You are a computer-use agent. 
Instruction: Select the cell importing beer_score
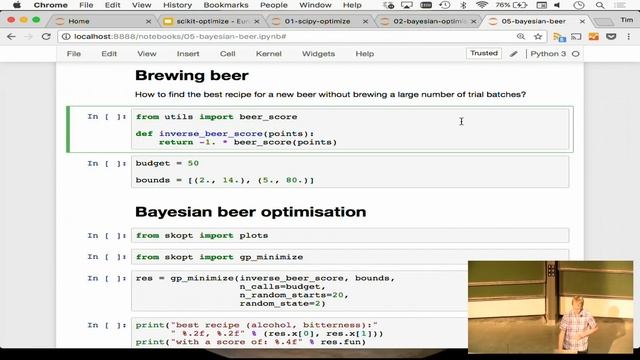[350, 129]
